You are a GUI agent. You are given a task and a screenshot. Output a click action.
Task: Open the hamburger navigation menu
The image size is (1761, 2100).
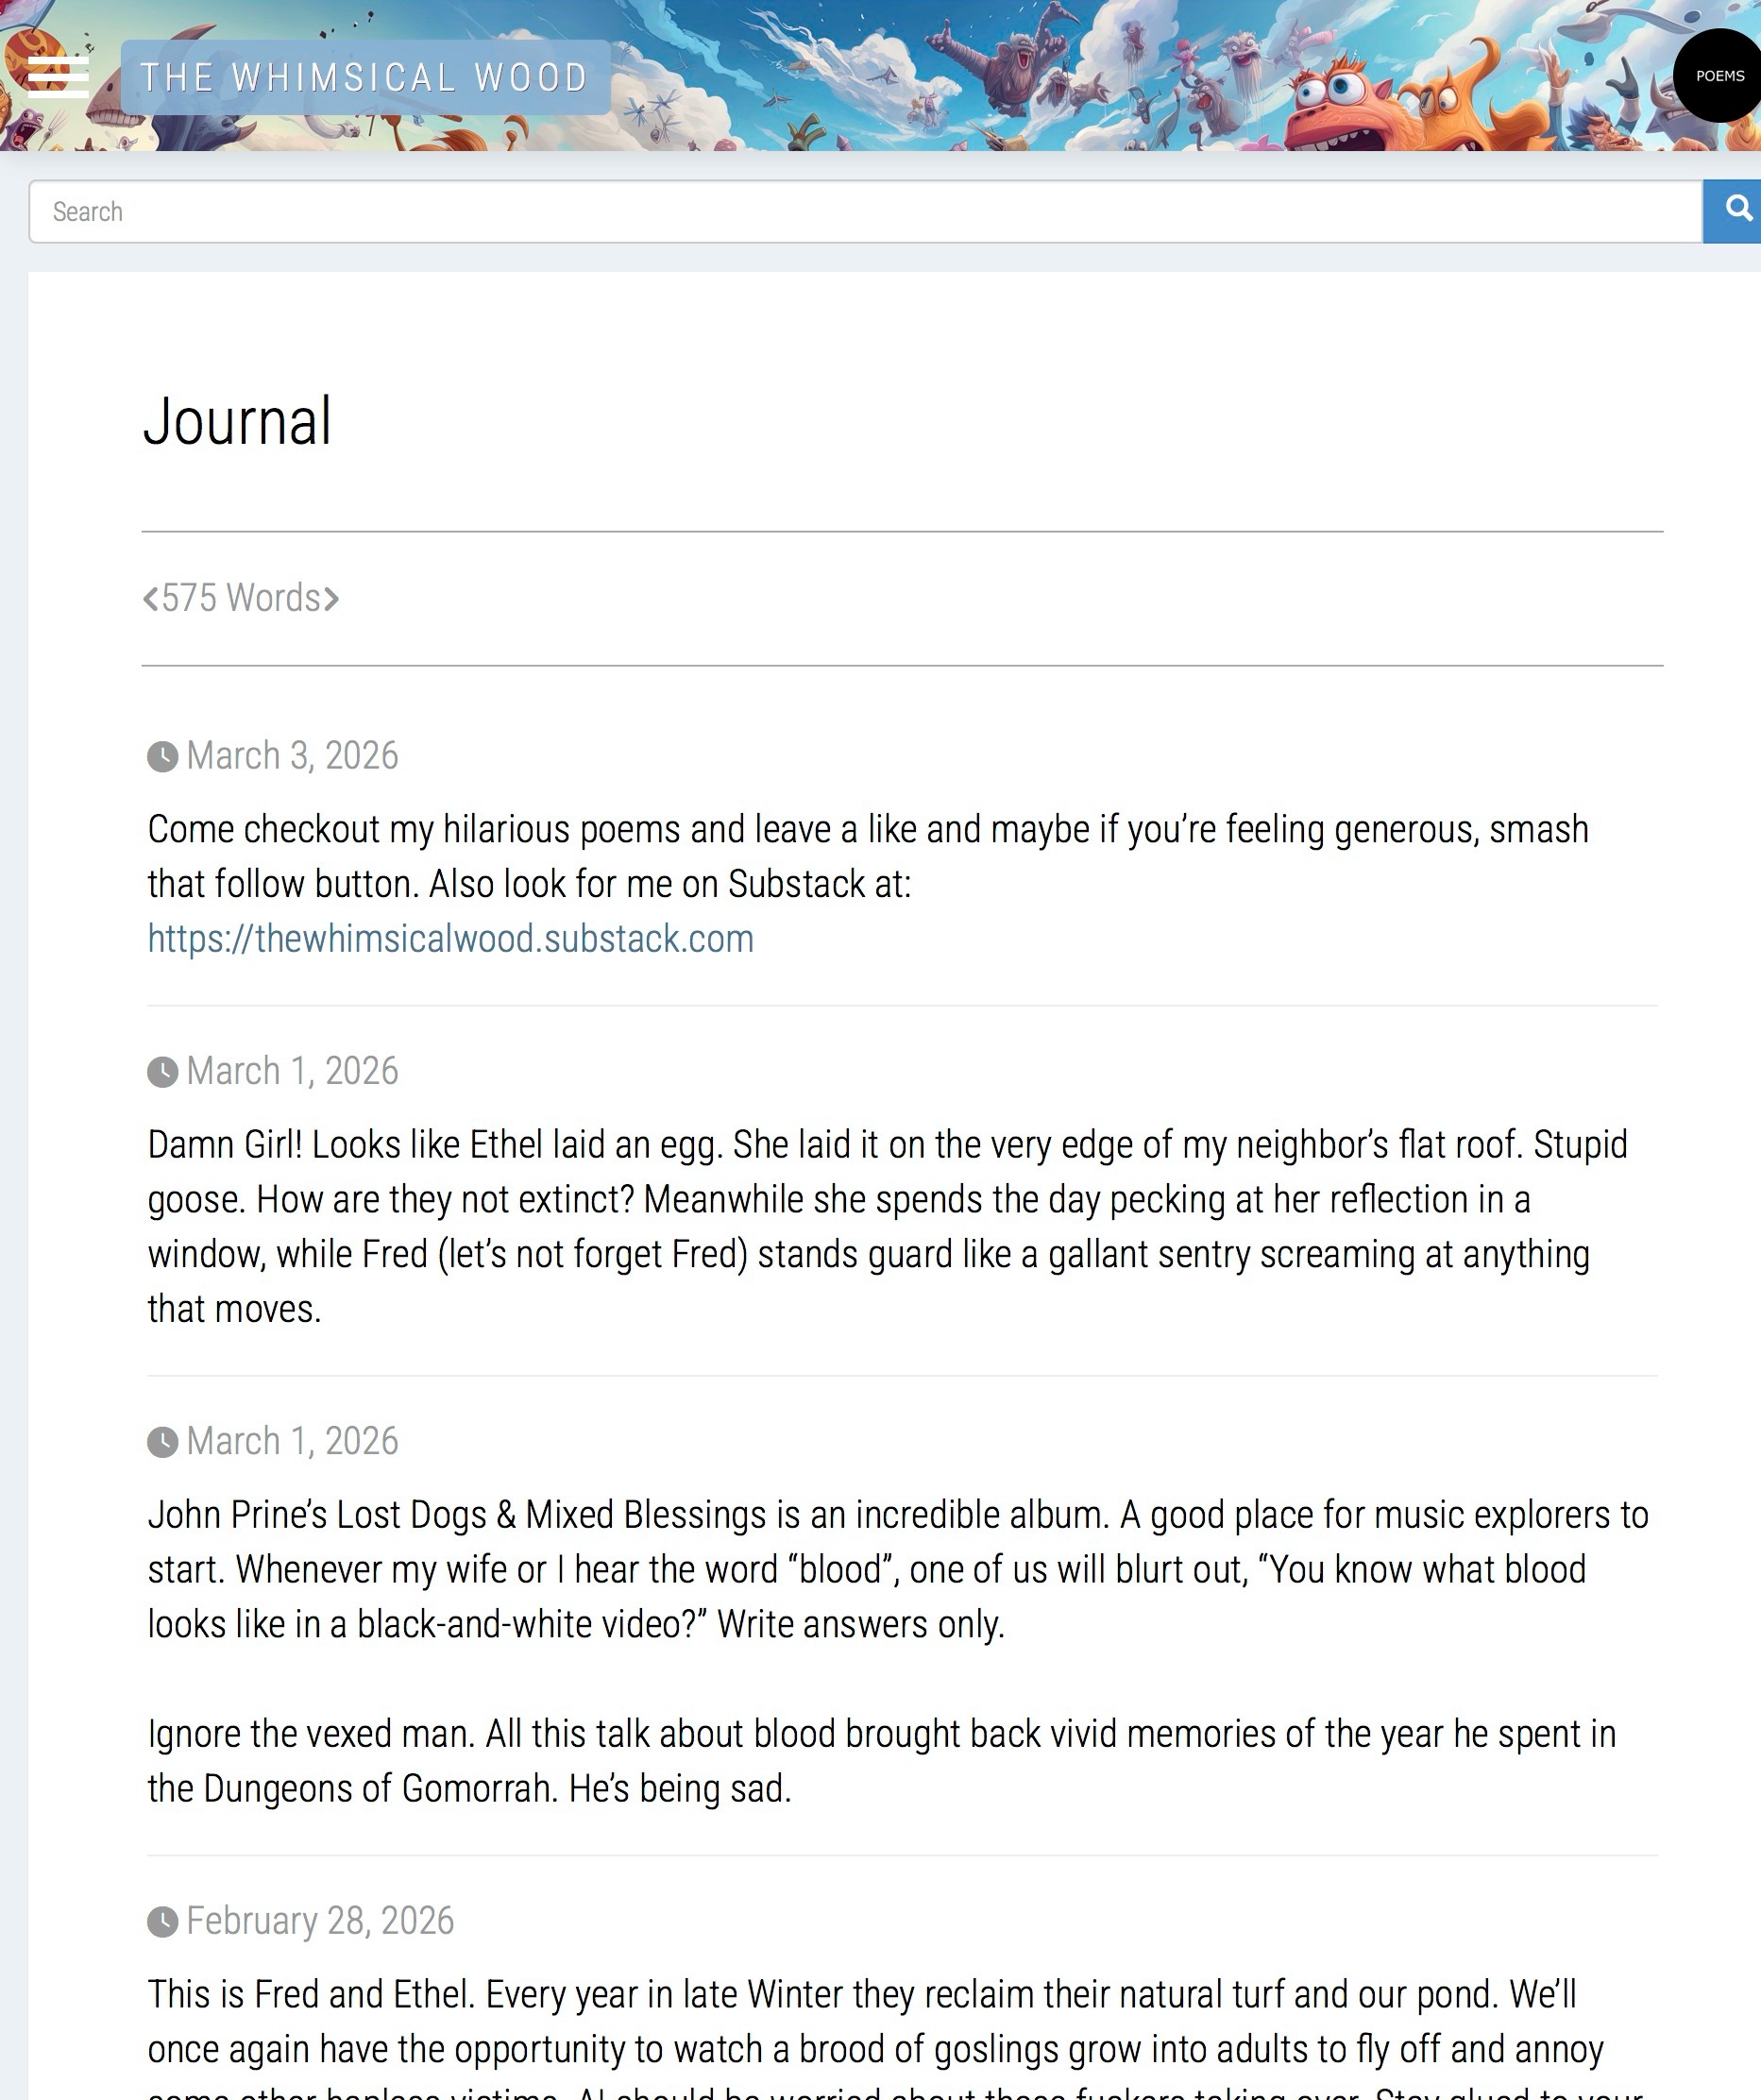tap(58, 76)
